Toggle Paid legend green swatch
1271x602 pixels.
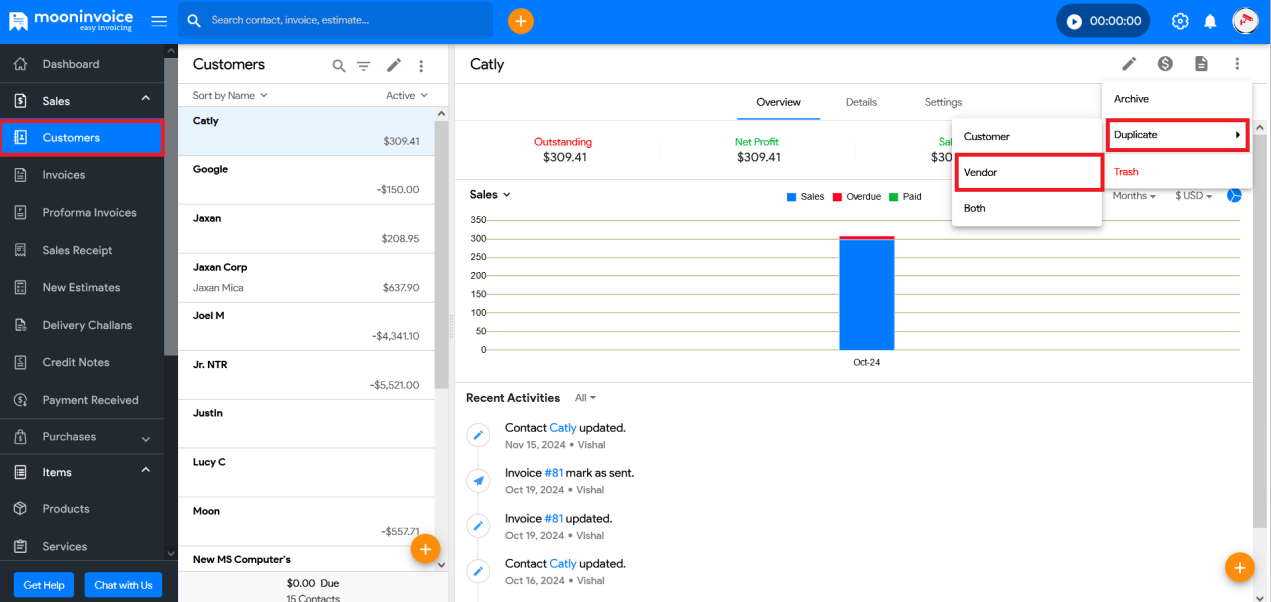tap(893, 197)
